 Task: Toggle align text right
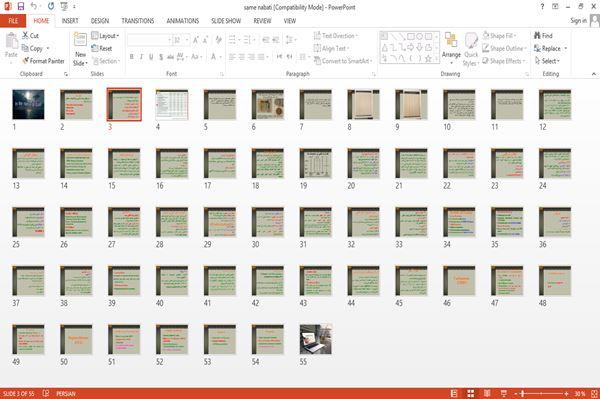tap(251, 57)
